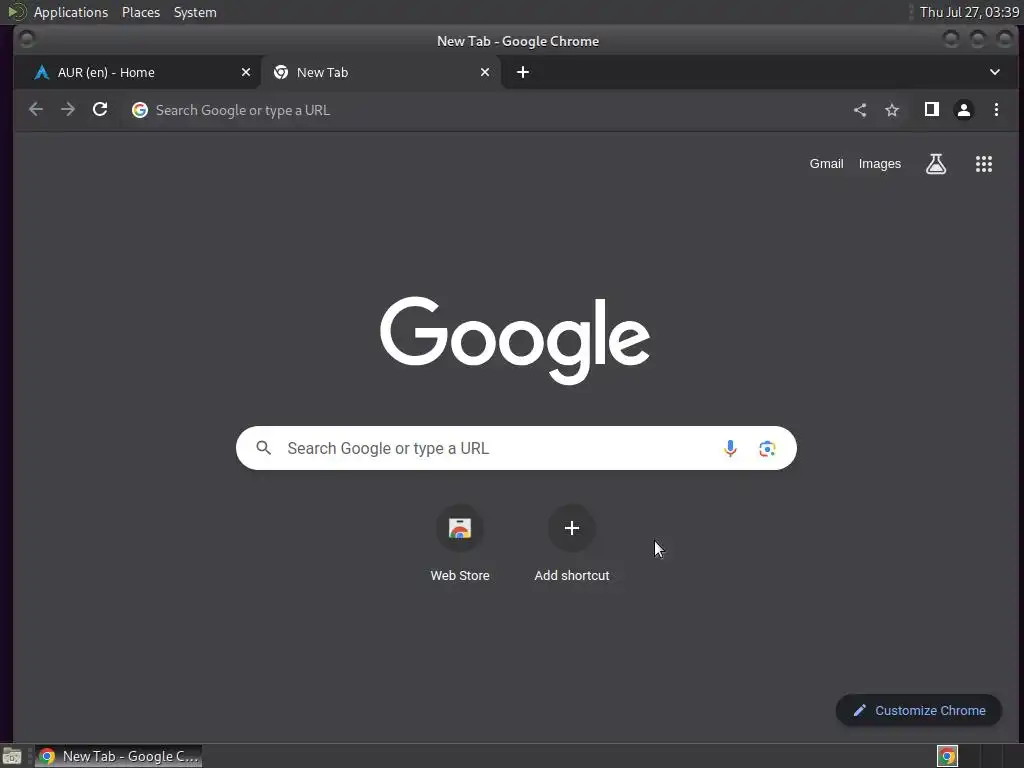Screen dimensions: 1024x768
Task: Switch to the AUR (en) - Home tab
Action: coord(137,72)
